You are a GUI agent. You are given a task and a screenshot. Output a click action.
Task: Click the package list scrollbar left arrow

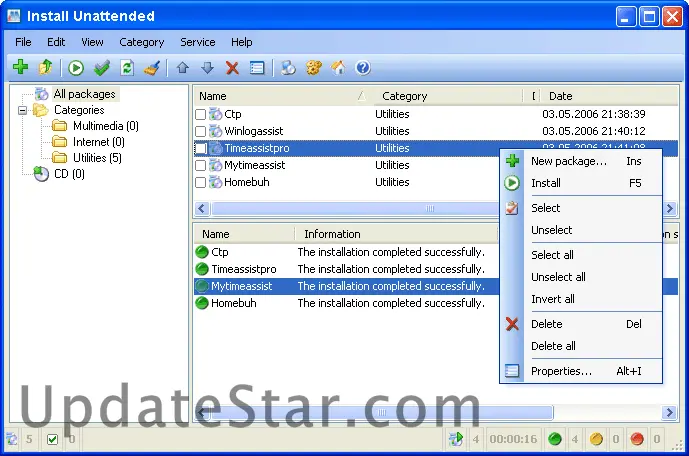[x=202, y=208]
